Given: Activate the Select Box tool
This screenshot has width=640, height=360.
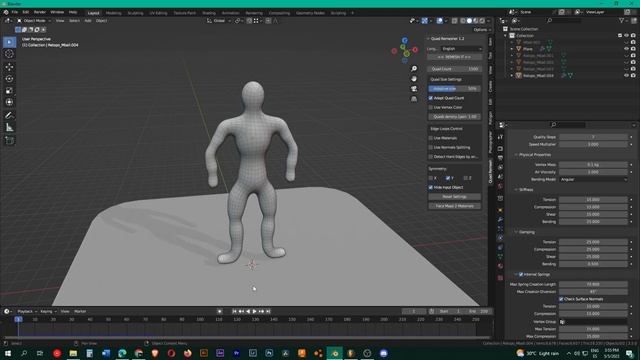Looking at the screenshot, I should coord(9,42).
